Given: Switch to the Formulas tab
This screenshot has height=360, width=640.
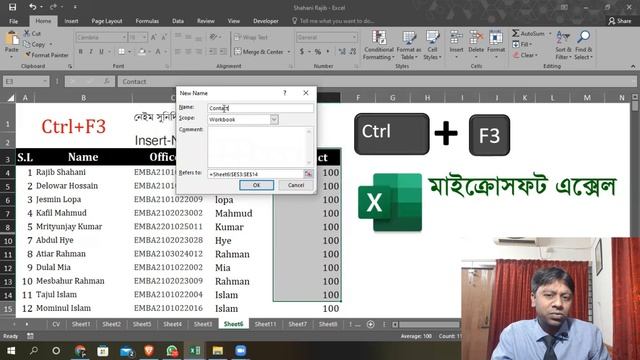Looking at the screenshot, I should tap(147, 21).
